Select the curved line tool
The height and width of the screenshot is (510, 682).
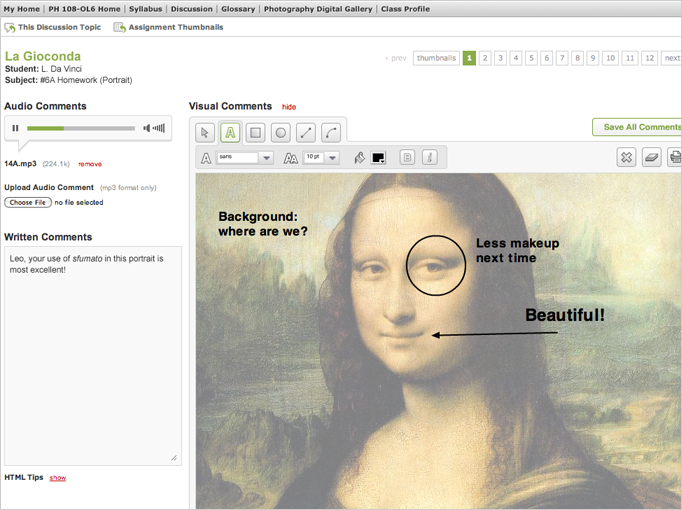point(331,132)
